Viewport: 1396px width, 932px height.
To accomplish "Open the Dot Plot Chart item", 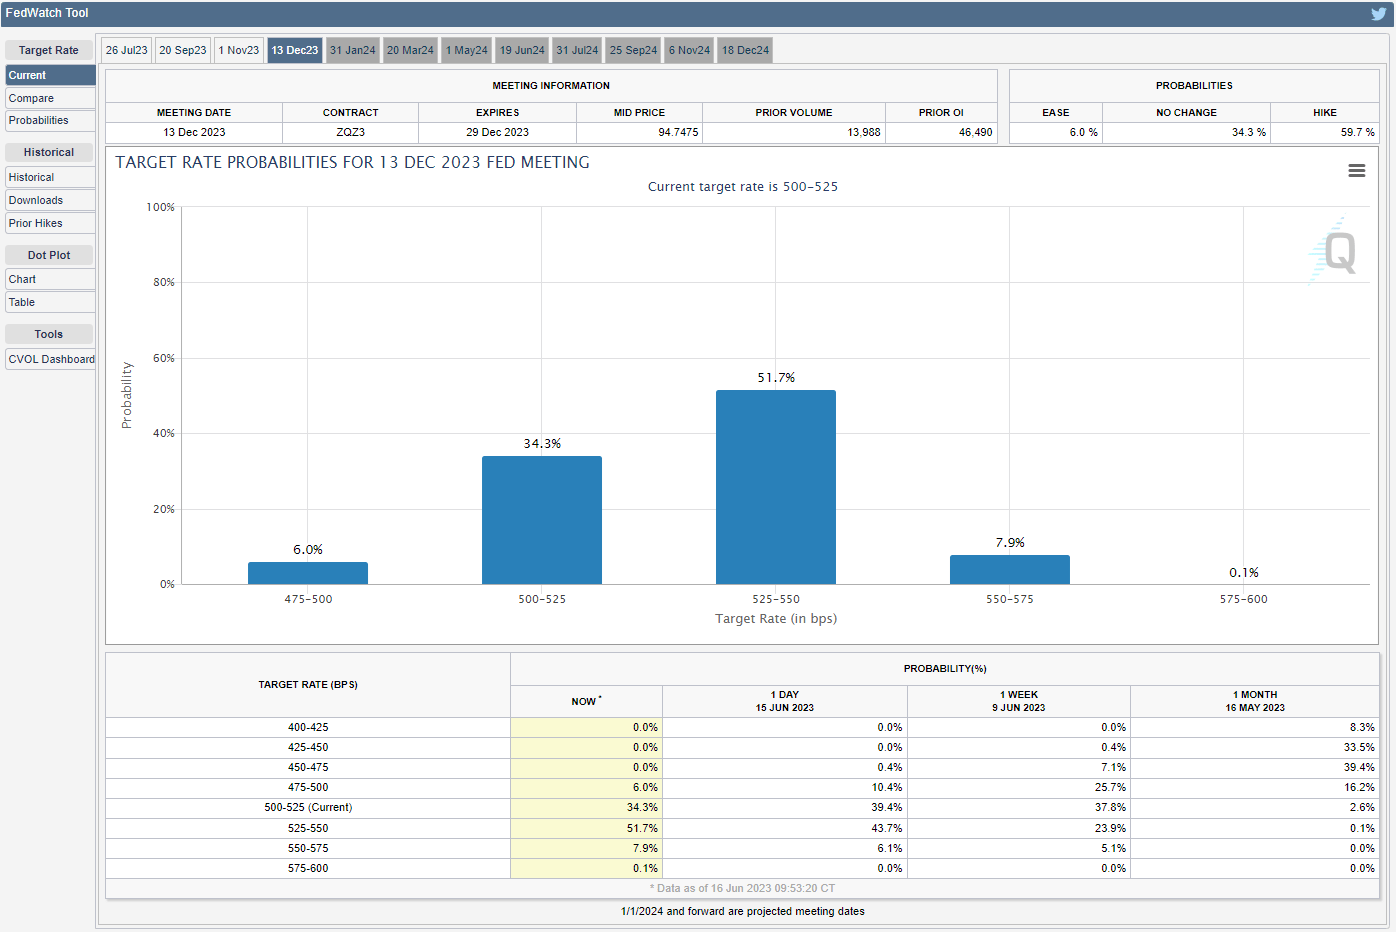I will (50, 279).
